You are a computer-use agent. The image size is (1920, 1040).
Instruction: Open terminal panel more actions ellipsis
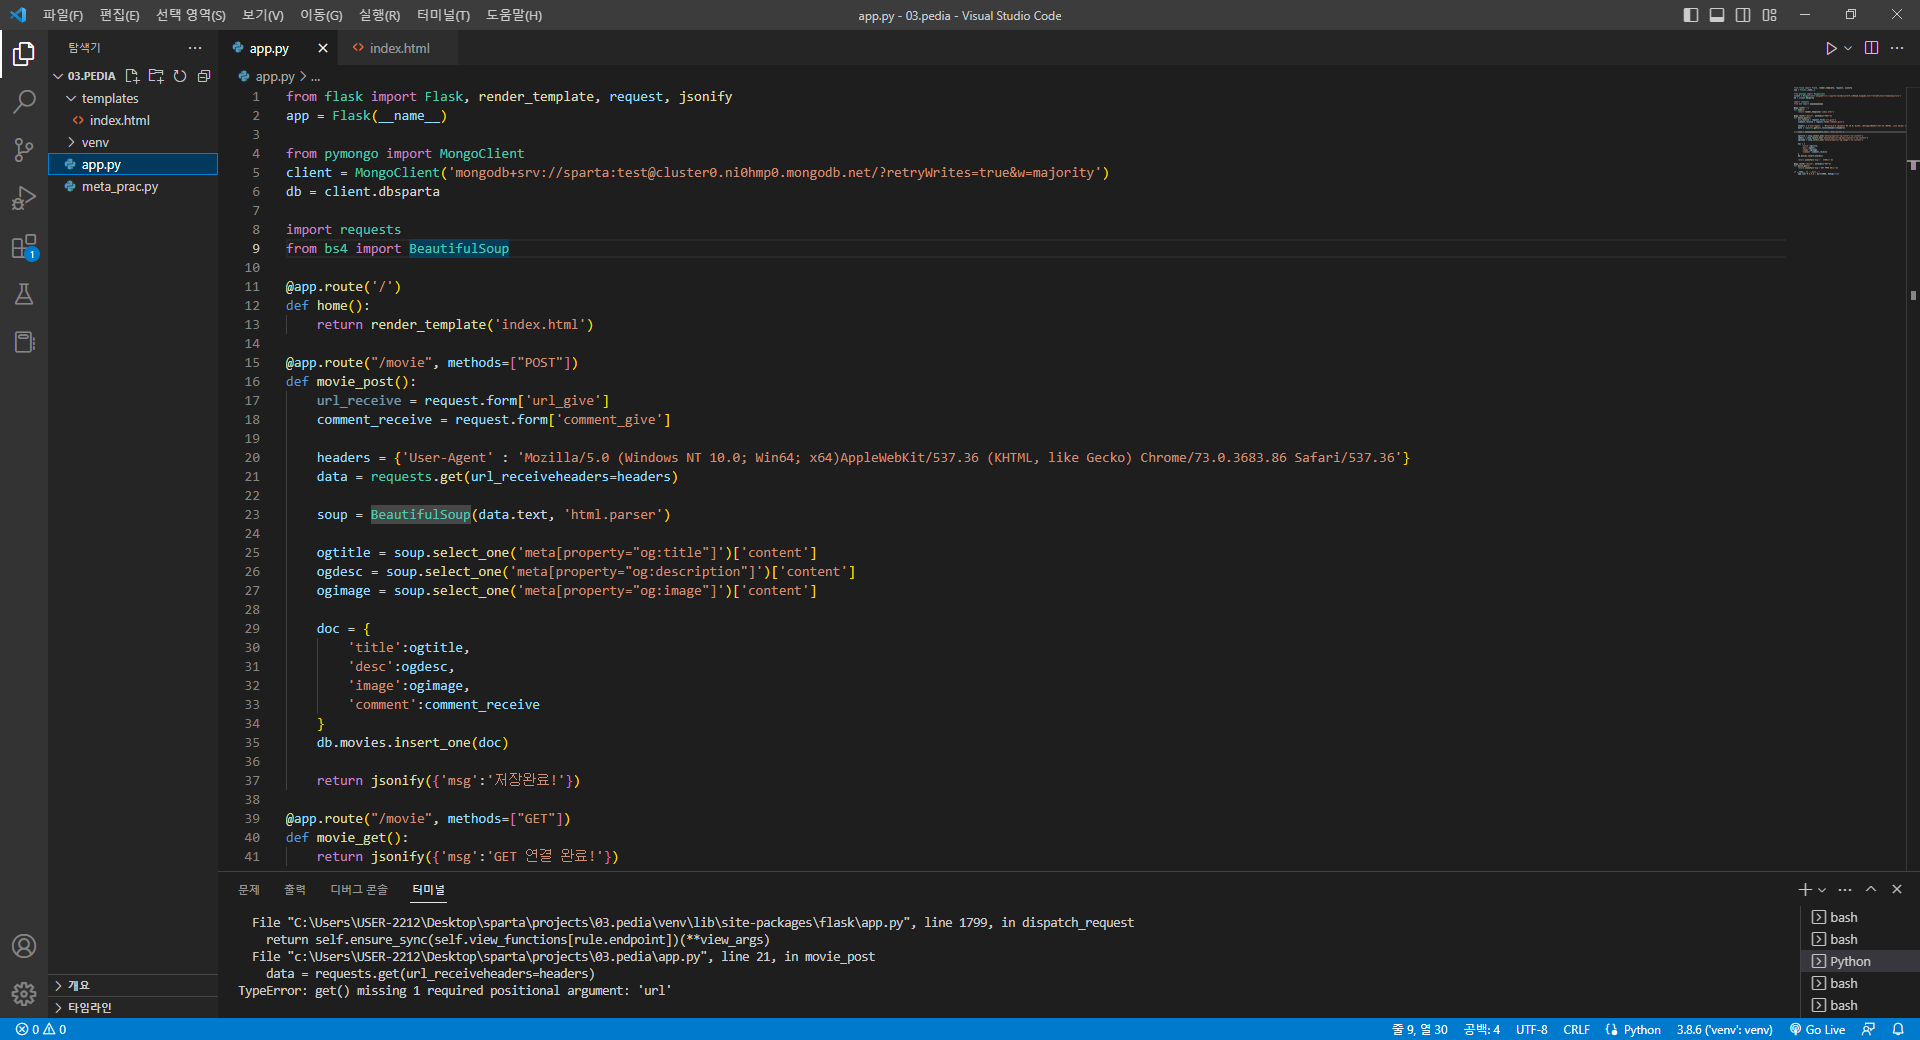(1845, 889)
